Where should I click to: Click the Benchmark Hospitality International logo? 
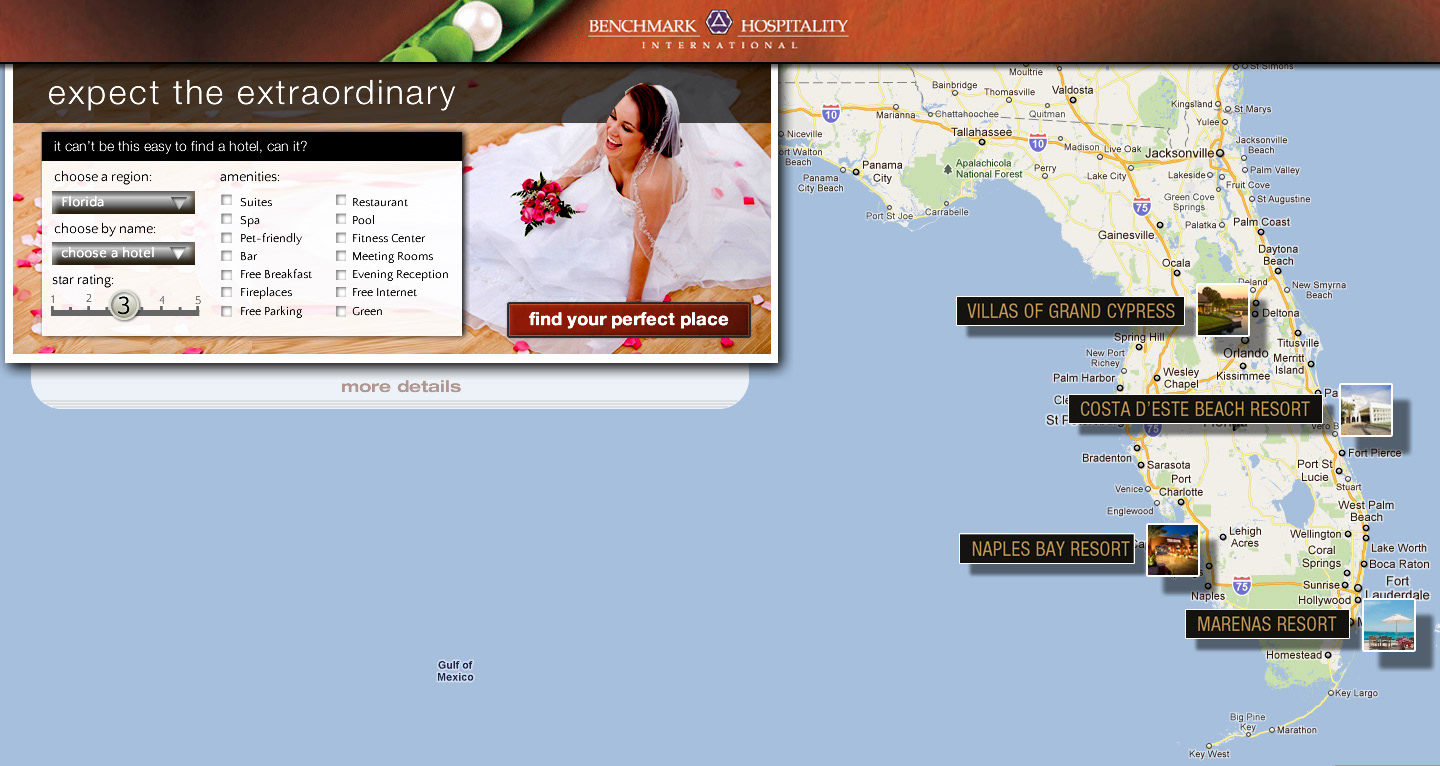point(718,29)
